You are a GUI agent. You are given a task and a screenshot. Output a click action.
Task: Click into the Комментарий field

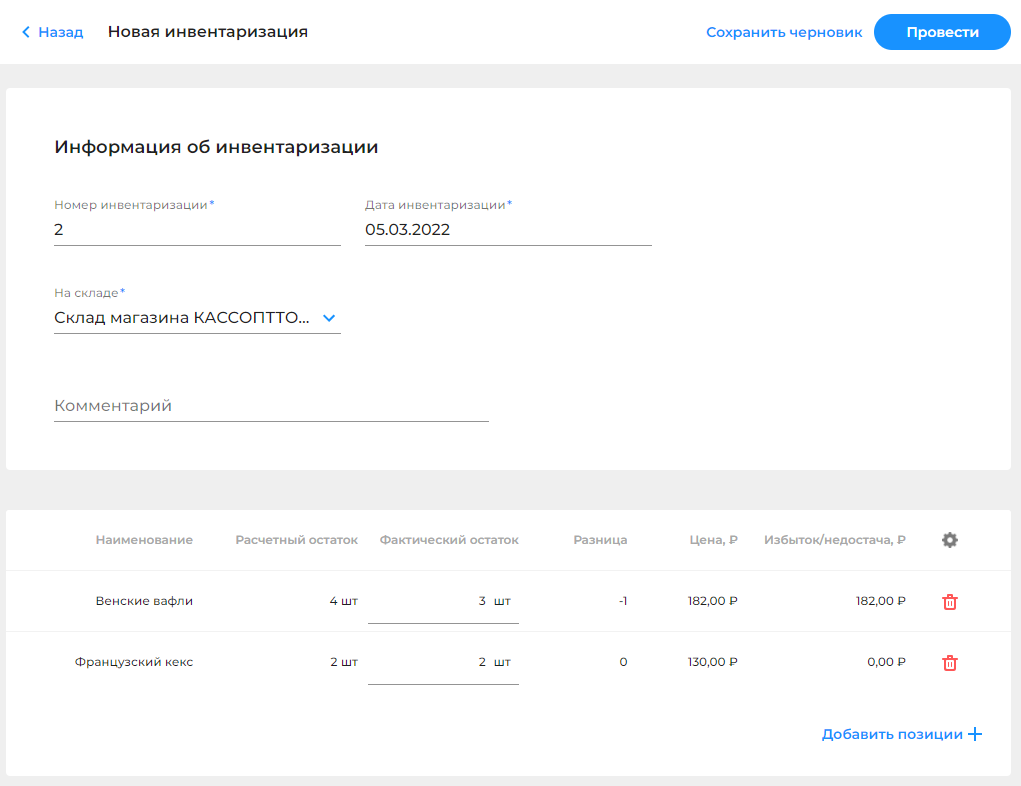(x=270, y=406)
